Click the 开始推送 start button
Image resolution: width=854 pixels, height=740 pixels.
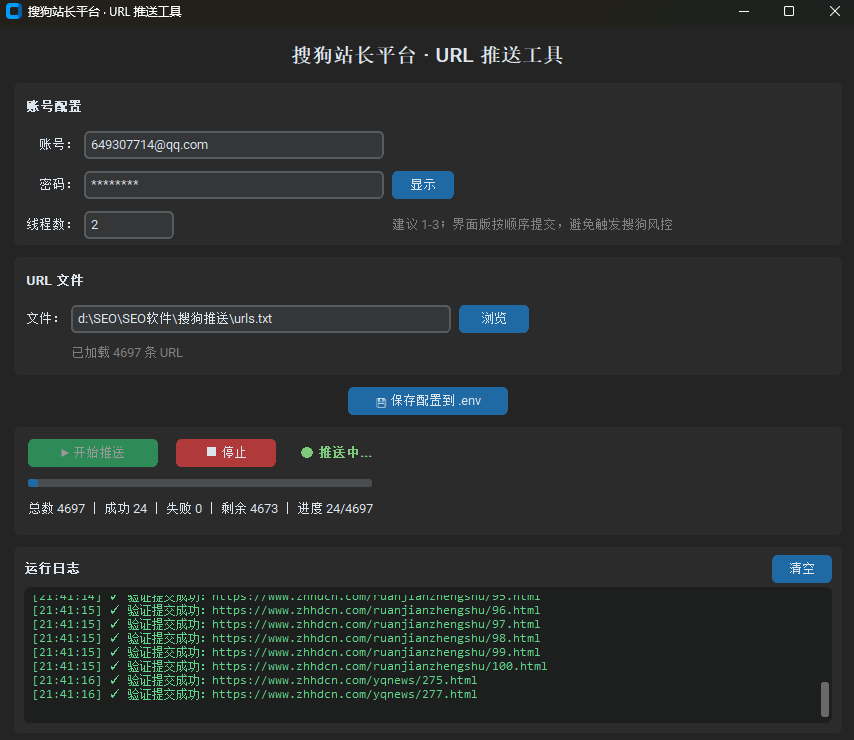[93, 452]
